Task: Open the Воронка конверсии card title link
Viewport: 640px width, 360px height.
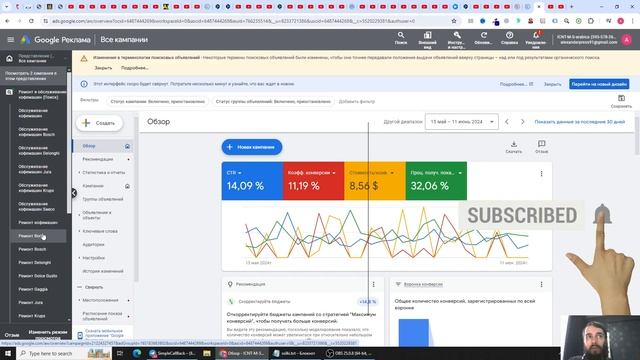Action: tap(423, 284)
